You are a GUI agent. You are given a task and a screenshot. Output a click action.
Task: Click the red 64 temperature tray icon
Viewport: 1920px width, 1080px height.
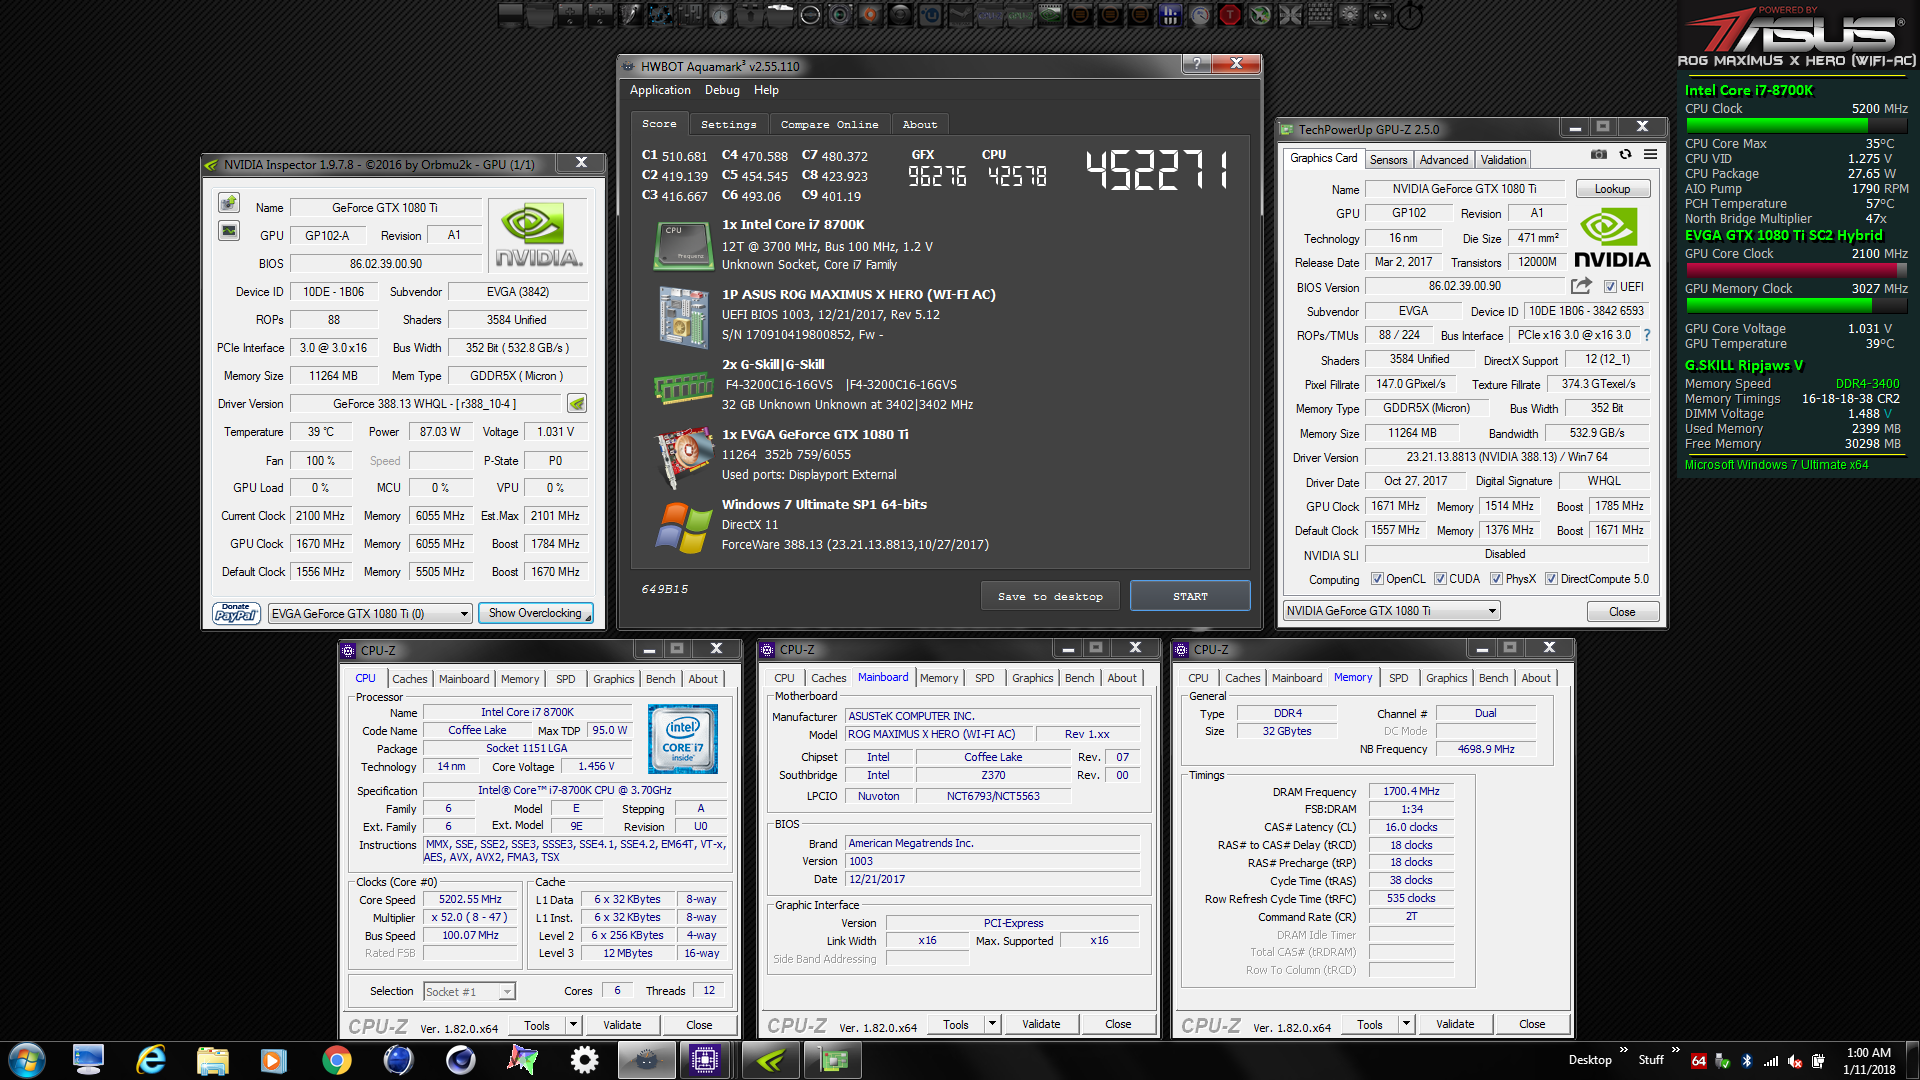1699,1061
